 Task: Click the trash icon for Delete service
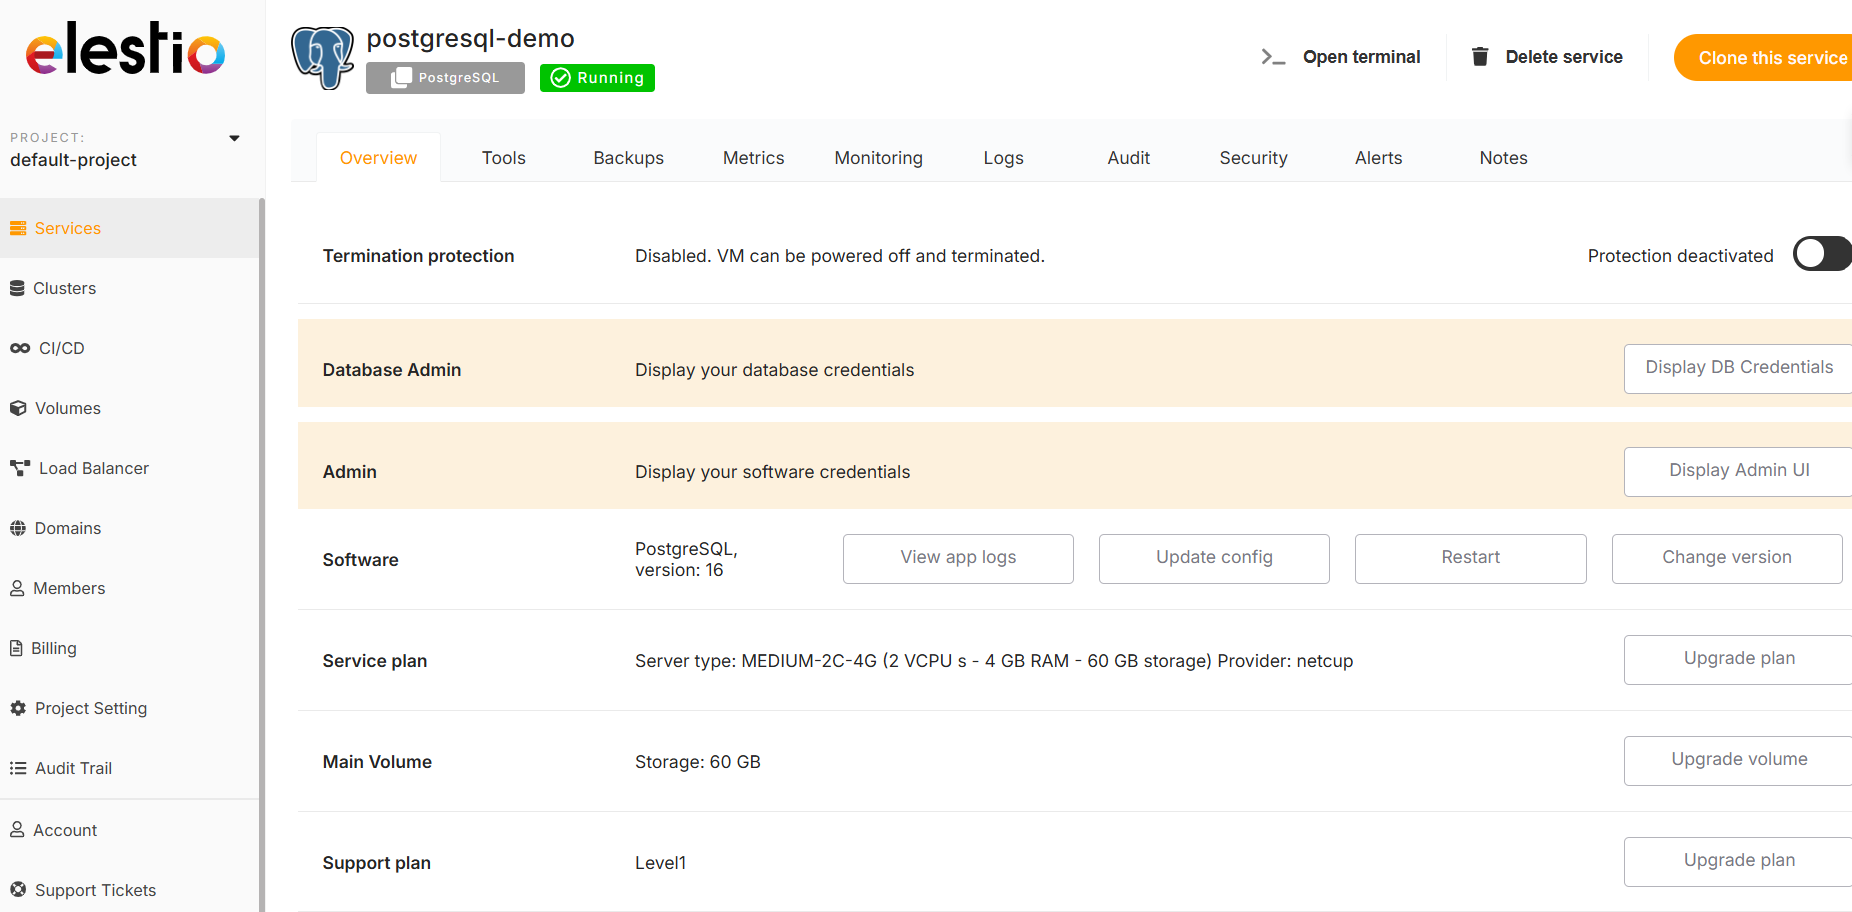1480,57
